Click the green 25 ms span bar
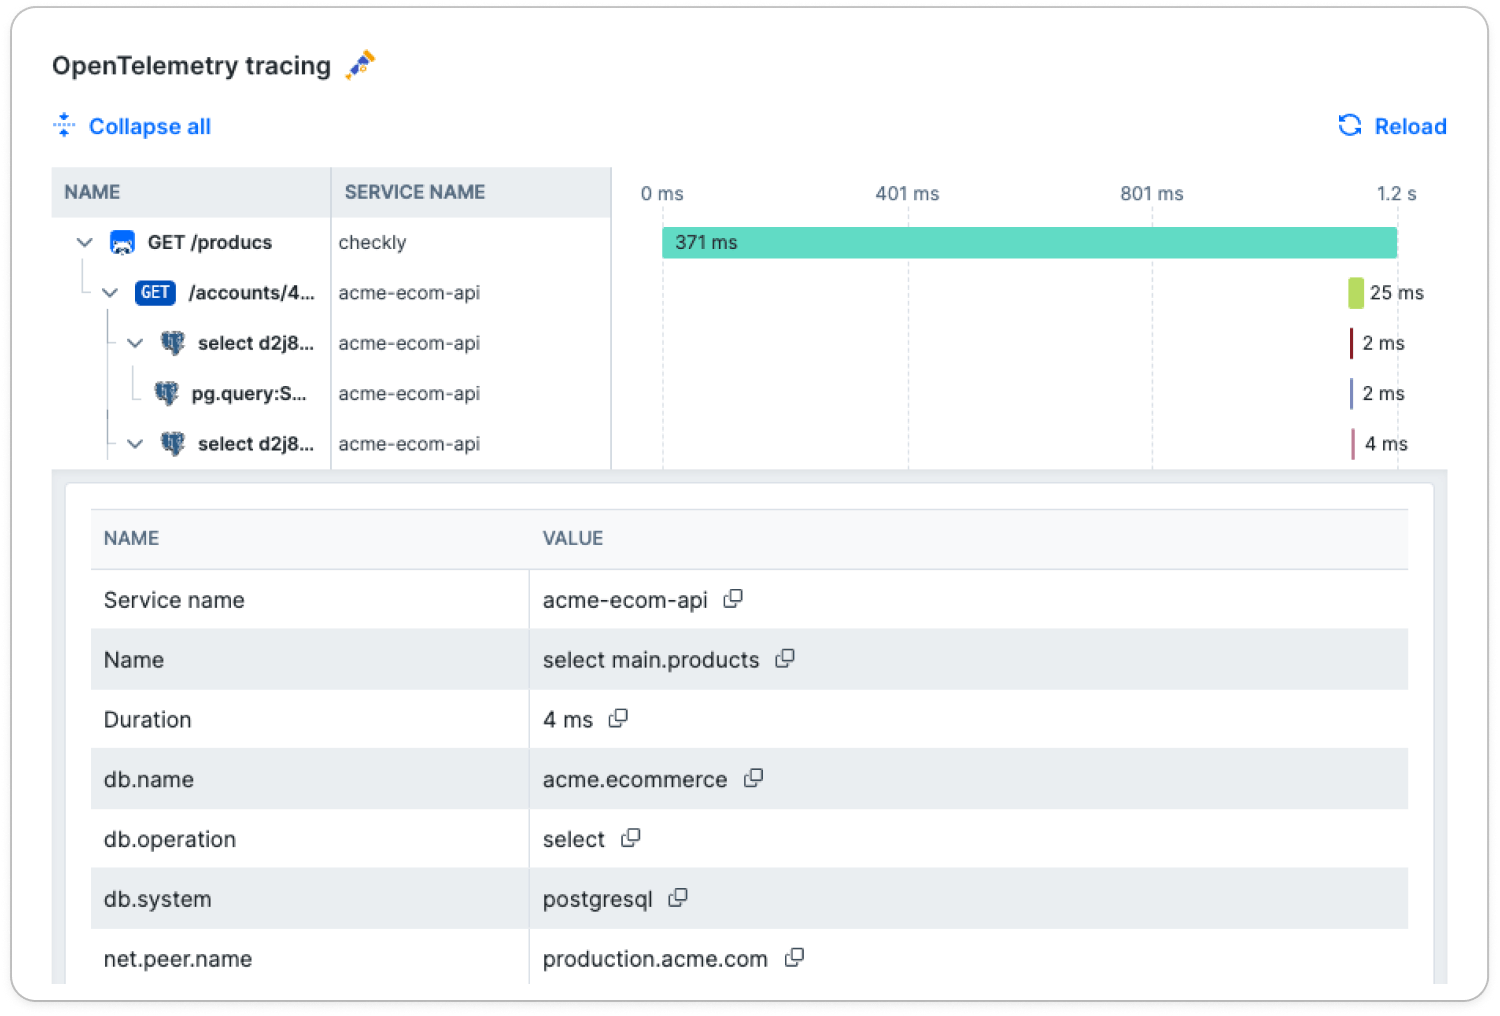Image resolution: width=1500 pixels, height=1016 pixels. pyautogui.click(x=1356, y=292)
